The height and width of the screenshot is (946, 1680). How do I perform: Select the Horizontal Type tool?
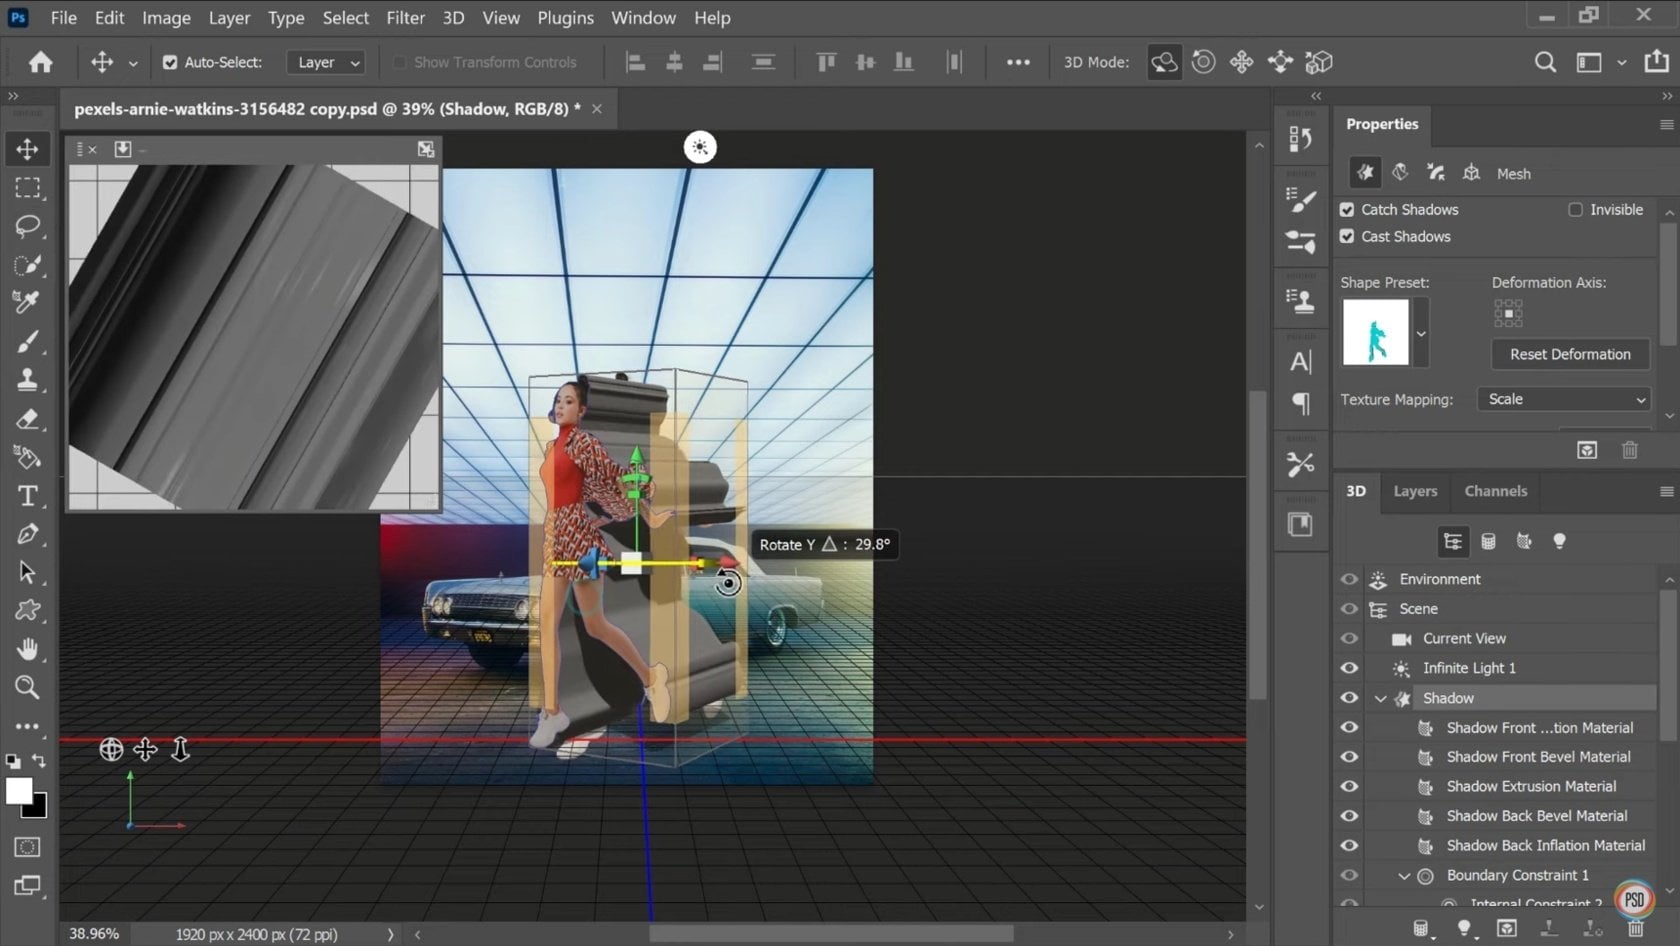click(27, 495)
